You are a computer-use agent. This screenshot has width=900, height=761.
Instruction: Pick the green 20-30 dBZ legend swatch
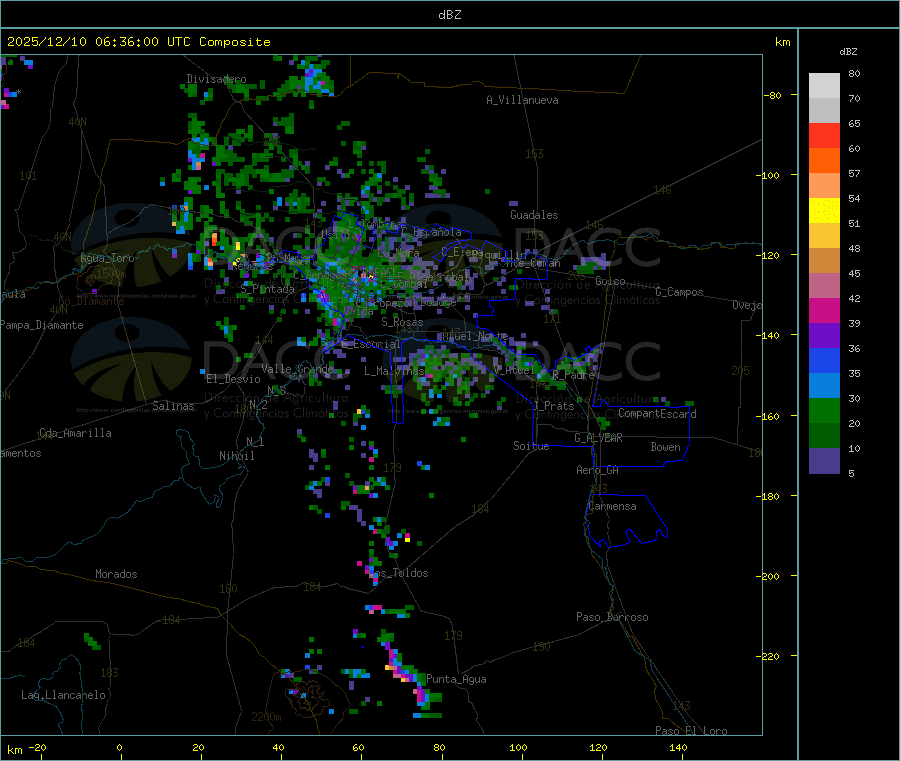(824, 410)
